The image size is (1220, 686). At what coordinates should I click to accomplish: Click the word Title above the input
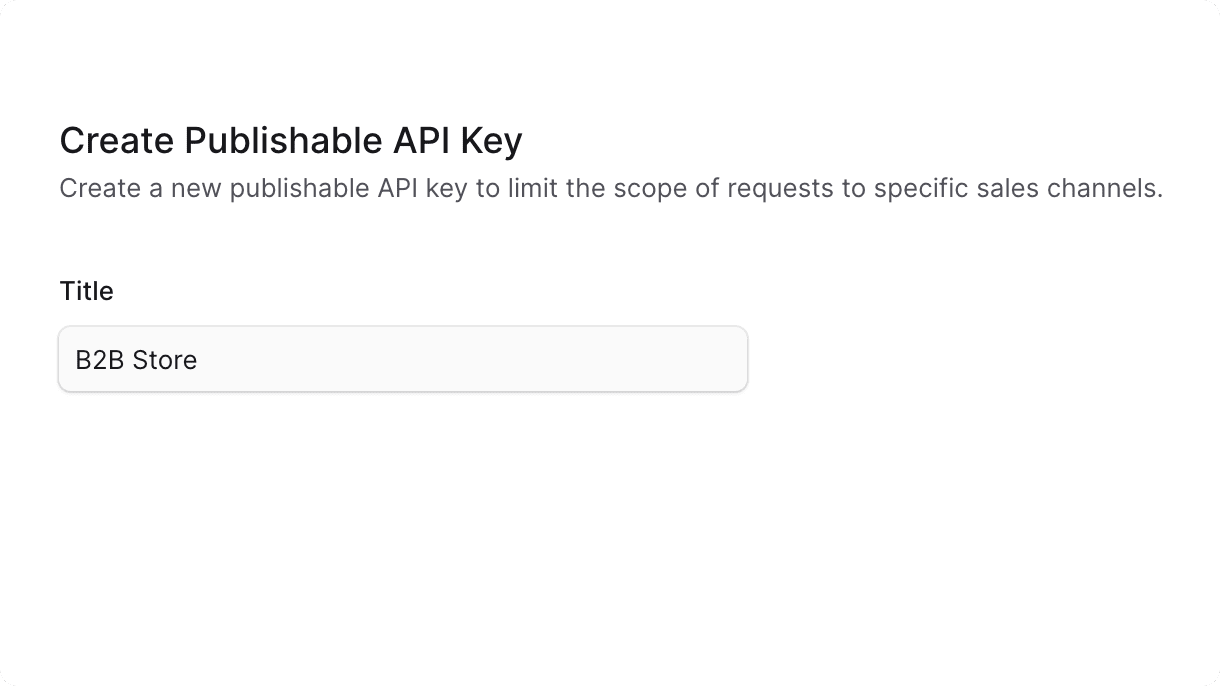click(86, 290)
